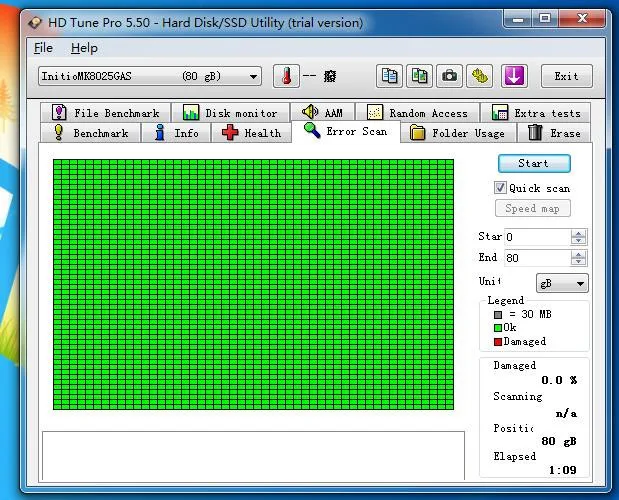The width and height of the screenshot is (619, 500).
Task: Open the Folder Usage tab
Action: pyautogui.click(x=458, y=133)
